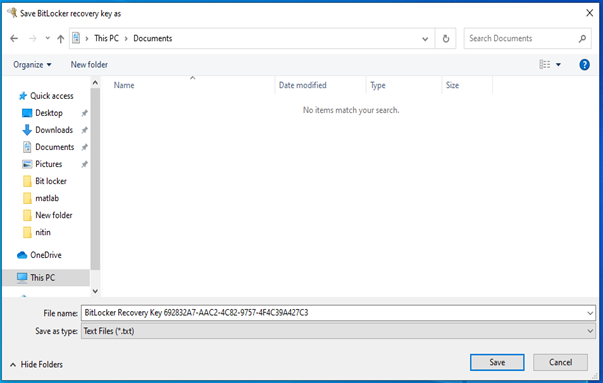Click the forward navigation arrow
The width and height of the screenshot is (603, 383).
point(33,38)
